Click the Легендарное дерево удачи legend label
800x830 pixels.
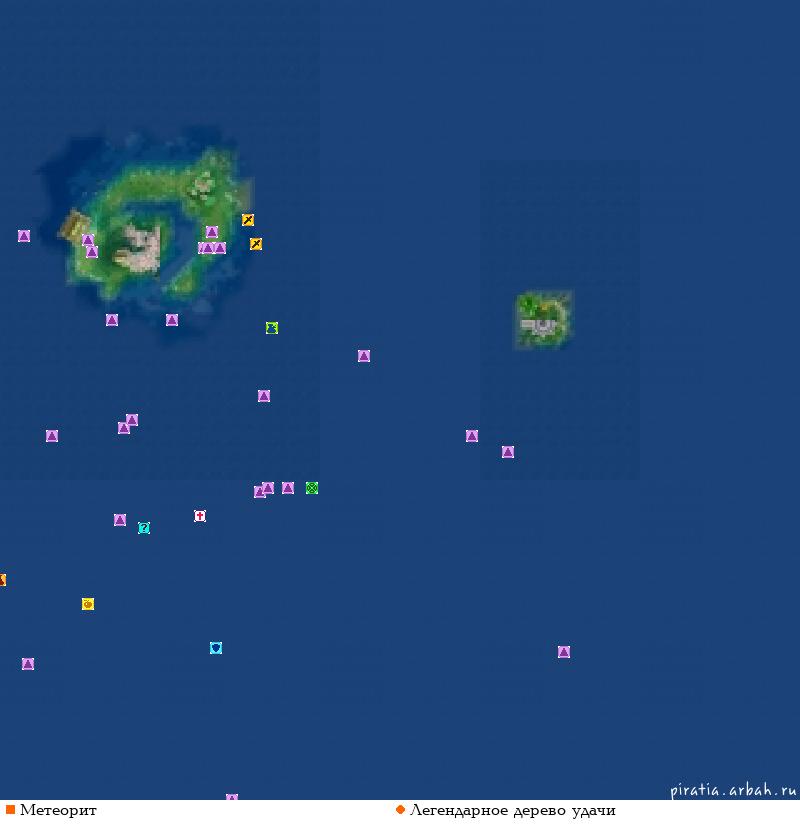coord(513,810)
